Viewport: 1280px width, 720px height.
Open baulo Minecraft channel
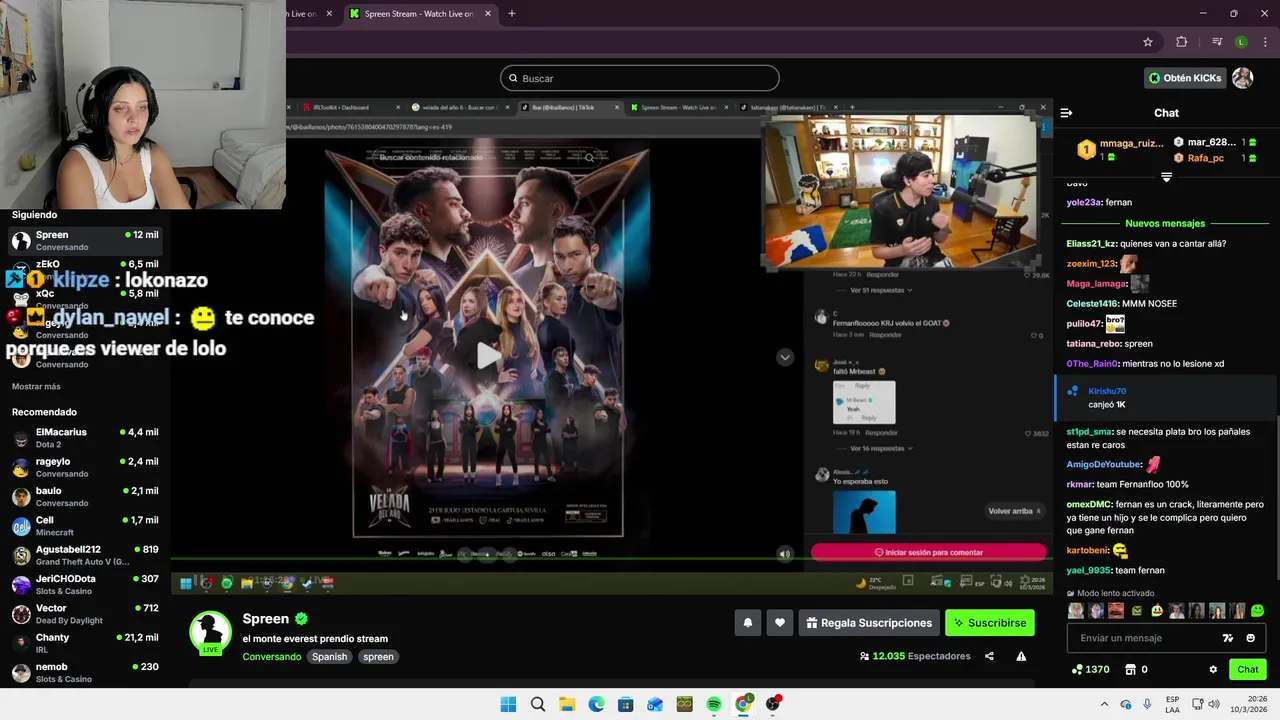(85, 496)
